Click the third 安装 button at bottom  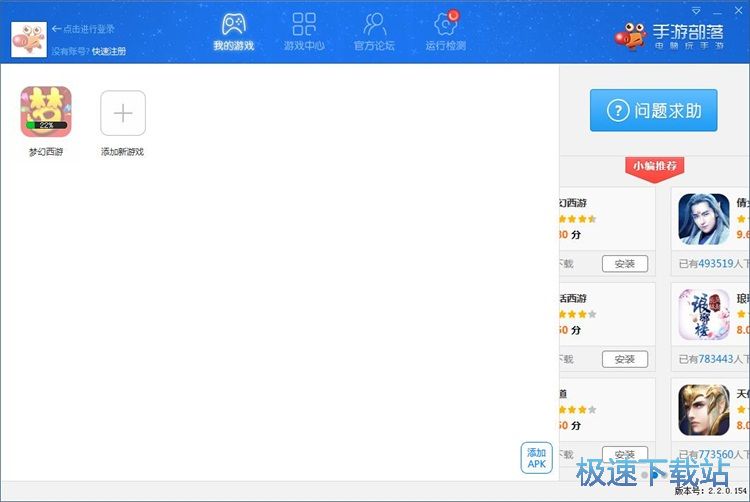coord(625,454)
